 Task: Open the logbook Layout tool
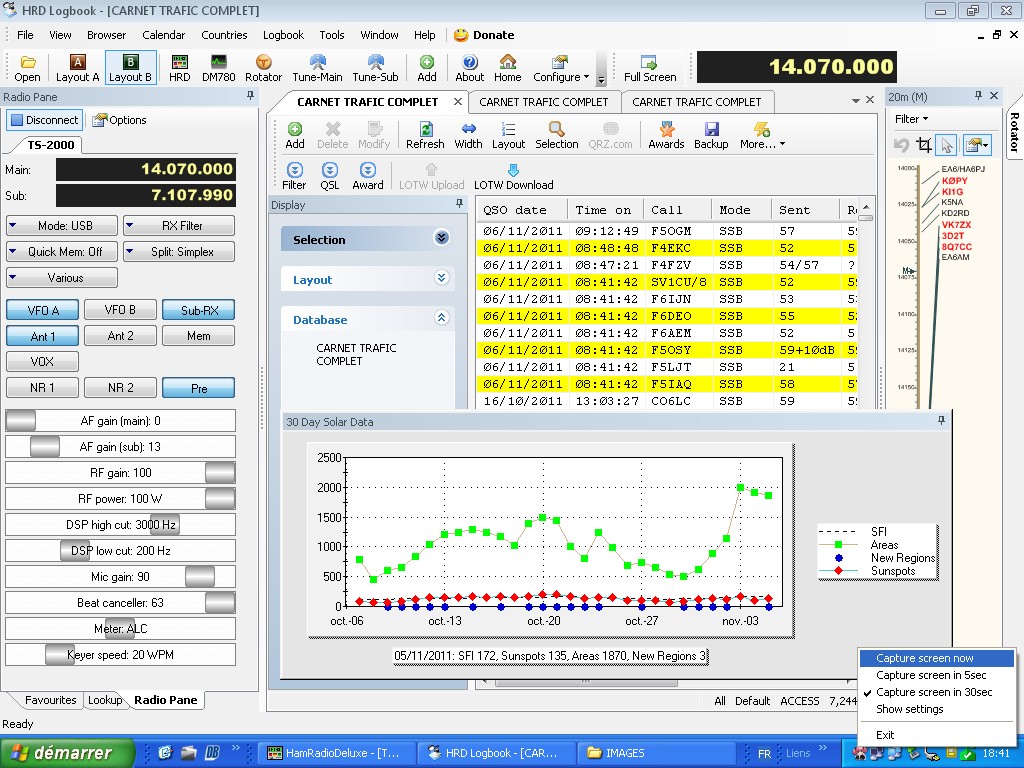tap(508, 135)
